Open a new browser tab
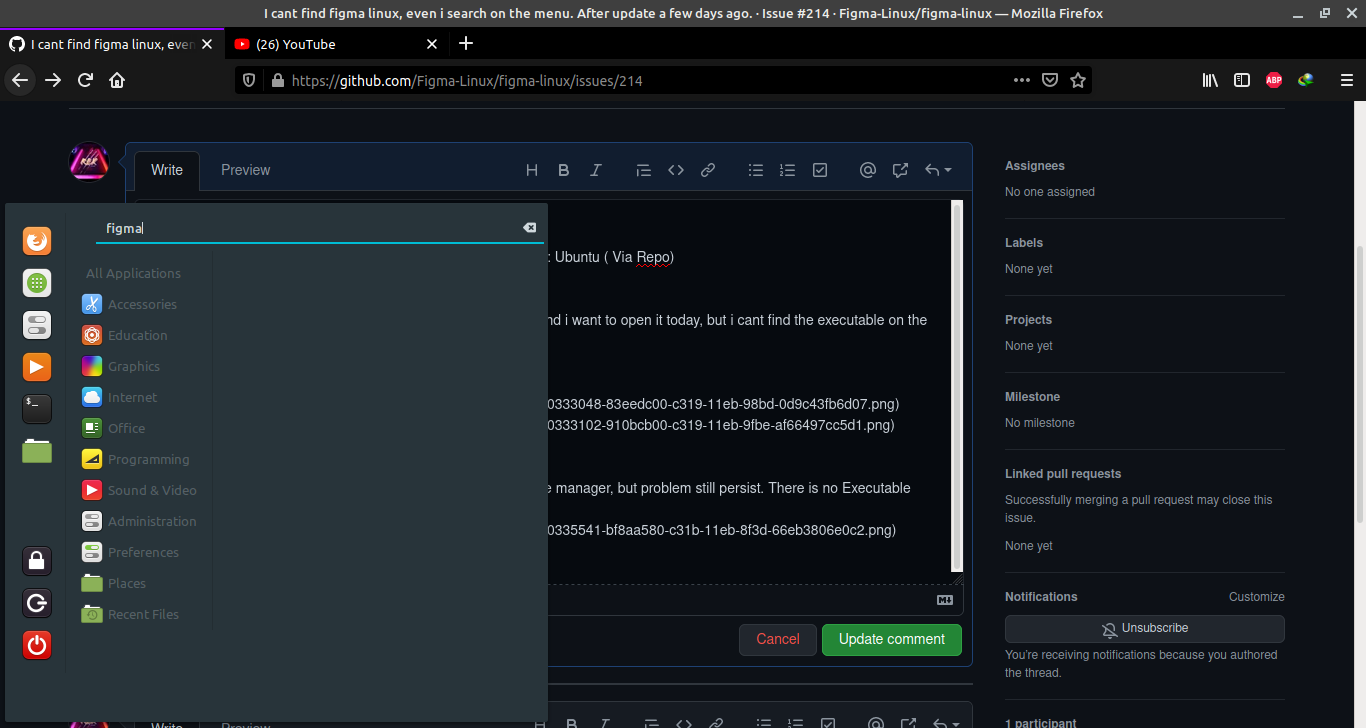Screen dimensions: 1366x728 (466, 44)
